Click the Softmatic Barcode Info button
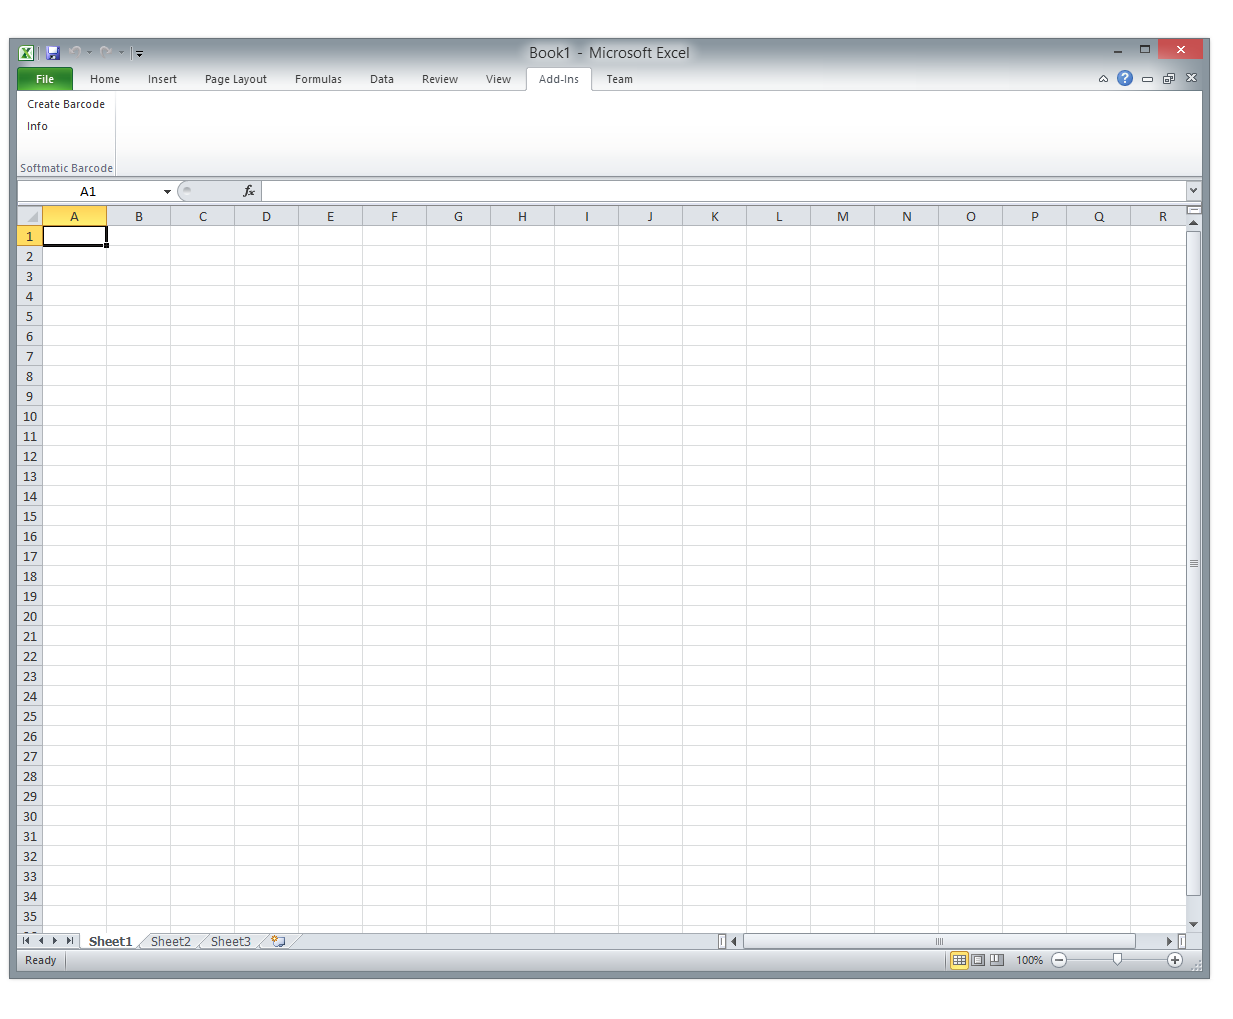1233x1019 pixels. [37, 126]
